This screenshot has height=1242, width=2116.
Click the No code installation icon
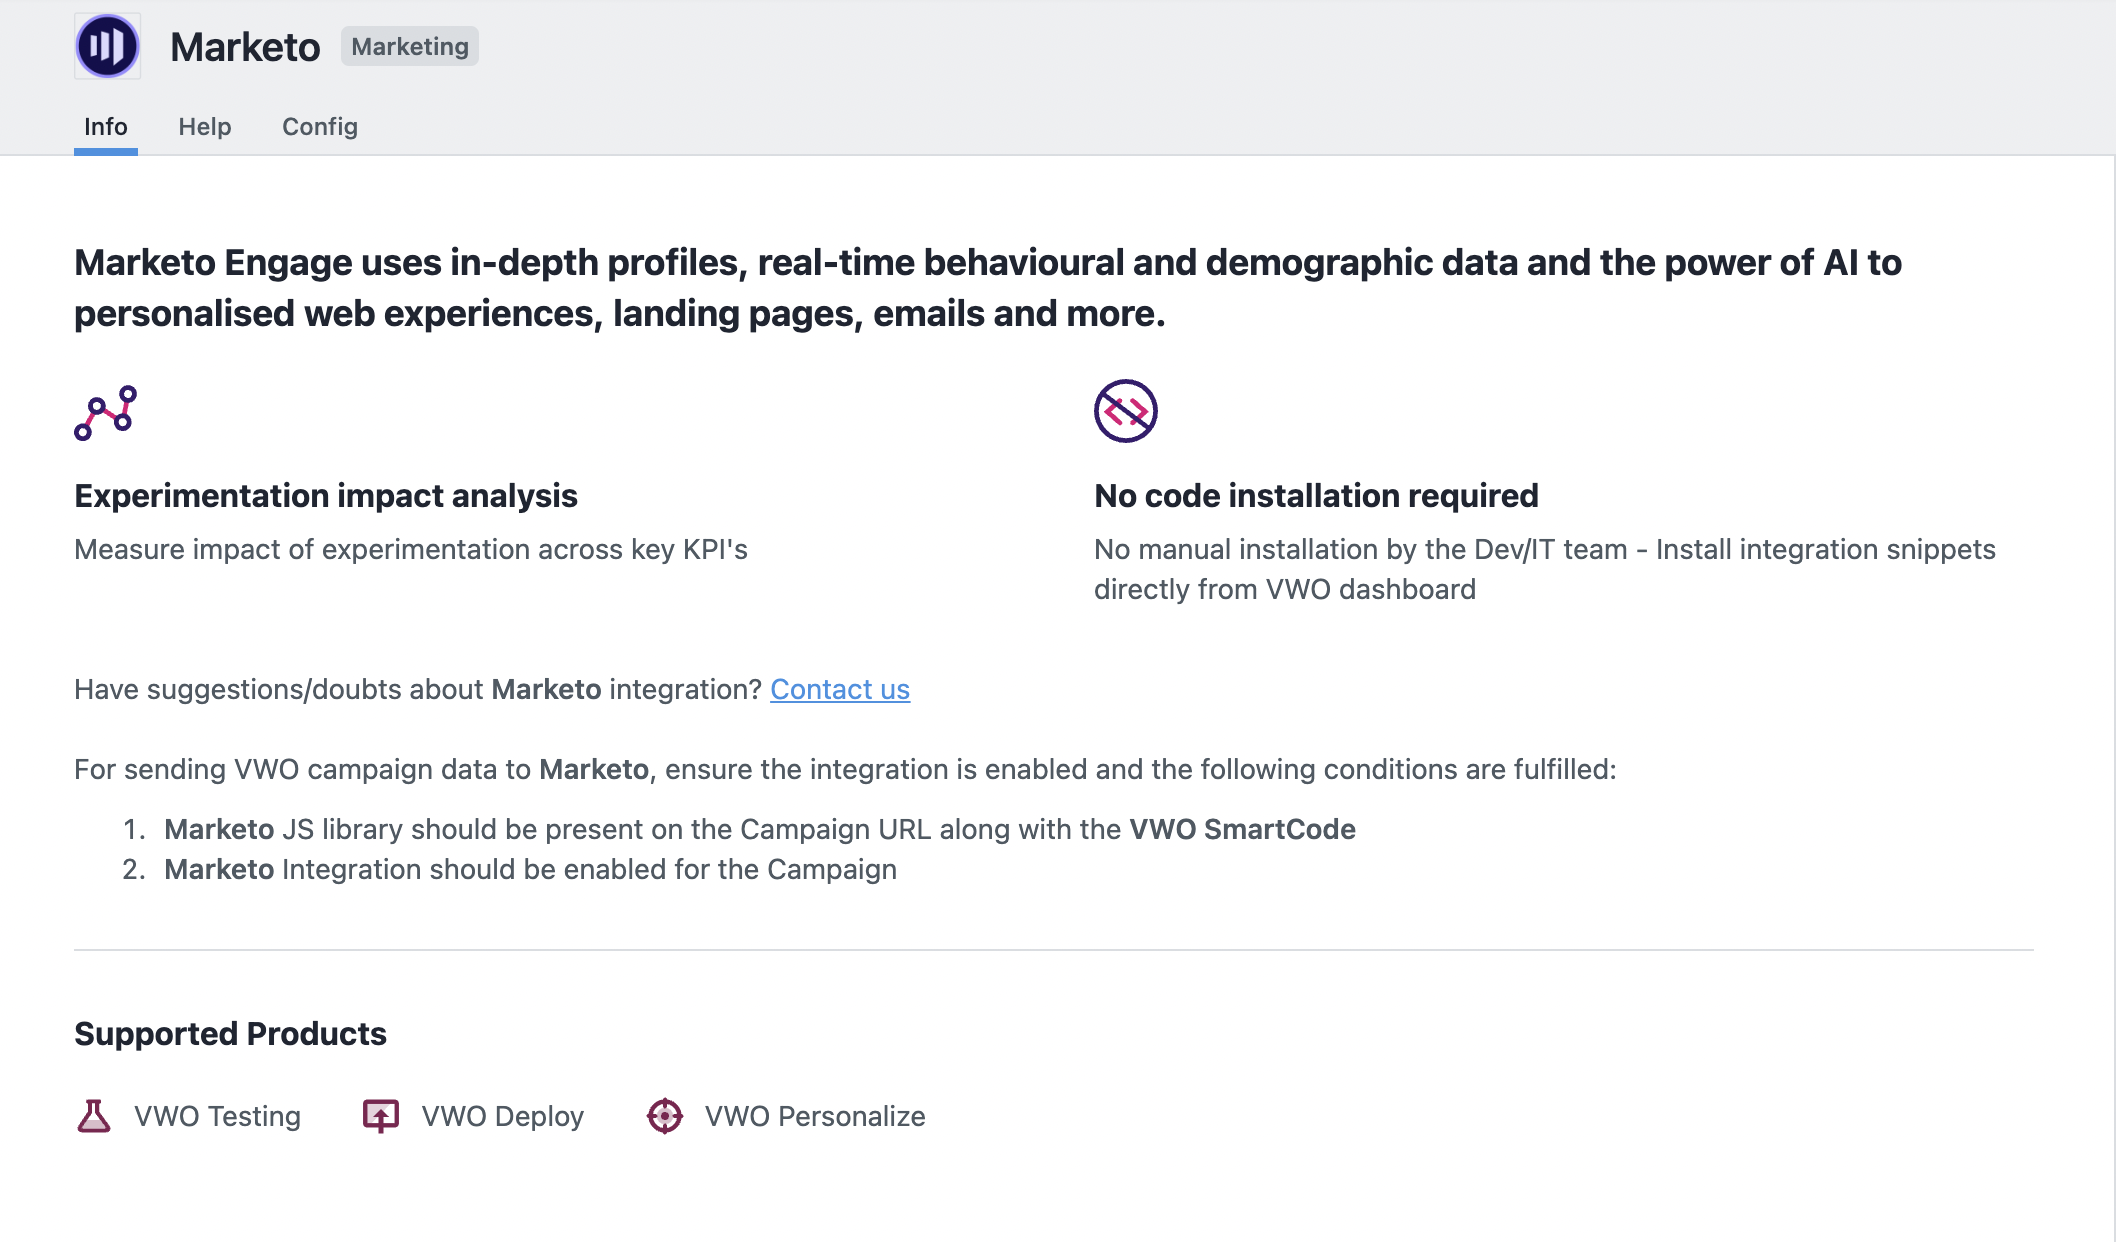pyautogui.click(x=1126, y=411)
